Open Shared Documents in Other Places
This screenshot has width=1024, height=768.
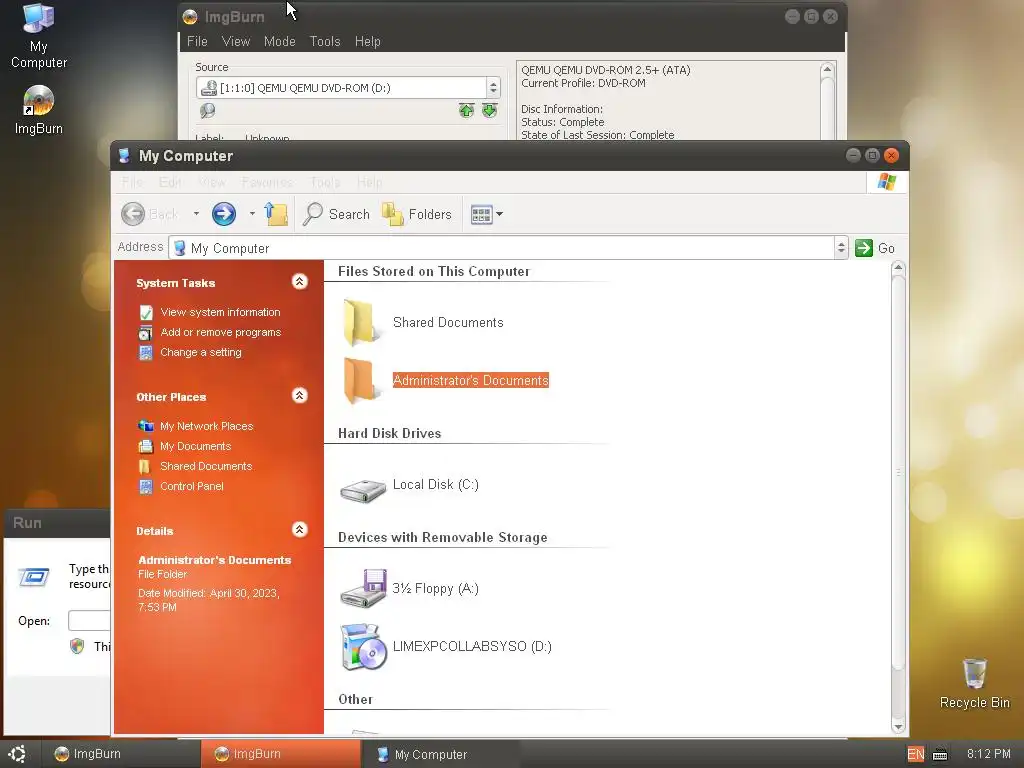206,466
